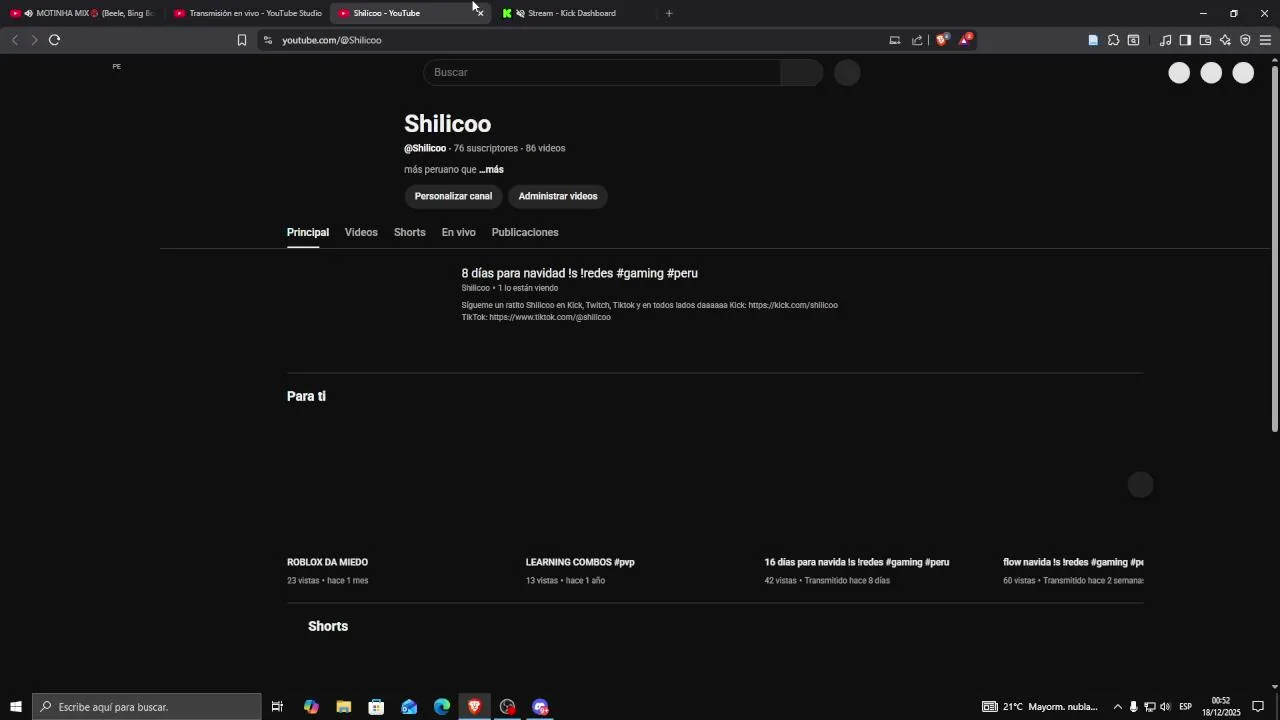Click the Windows taskbar search box
Image resolution: width=1280 pixels, height=720 pixels.
click(147, 707)
